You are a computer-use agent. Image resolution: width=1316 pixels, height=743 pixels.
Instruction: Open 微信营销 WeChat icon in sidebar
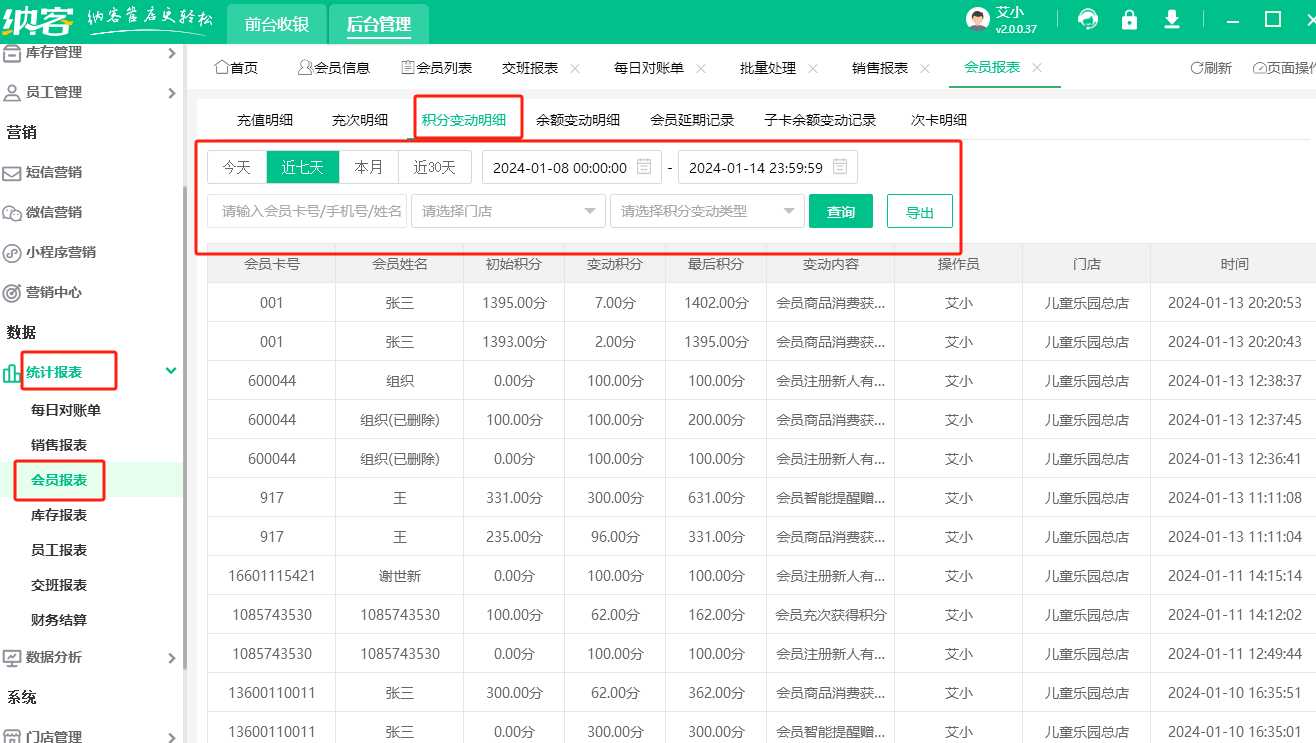12,213
